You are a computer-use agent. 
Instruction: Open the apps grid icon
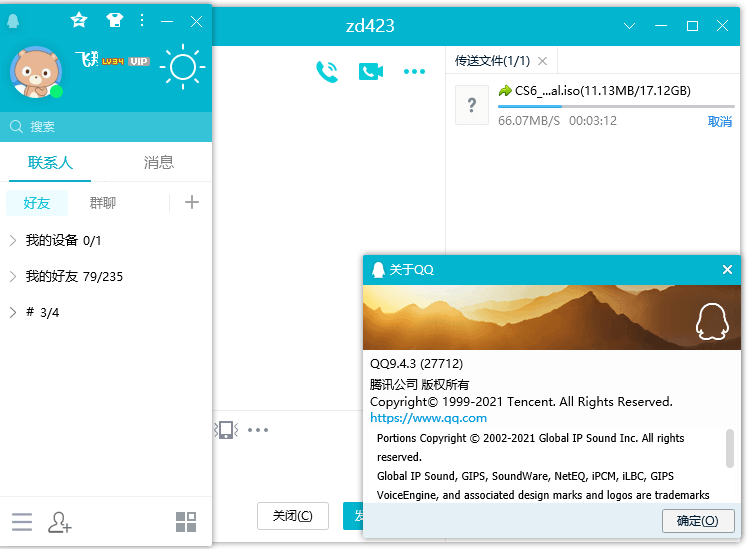[186, 522]
